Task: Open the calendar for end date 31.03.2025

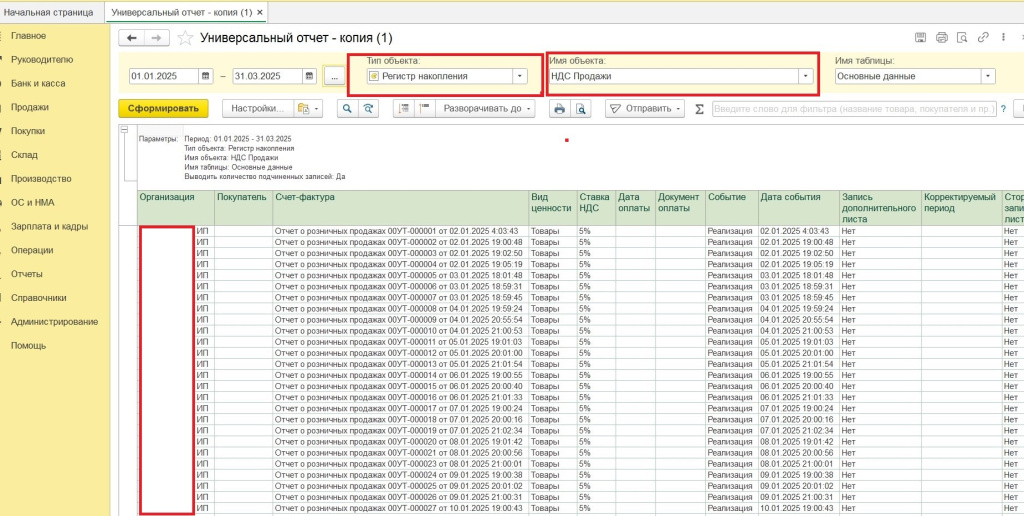Action: [x=309, y=76]
